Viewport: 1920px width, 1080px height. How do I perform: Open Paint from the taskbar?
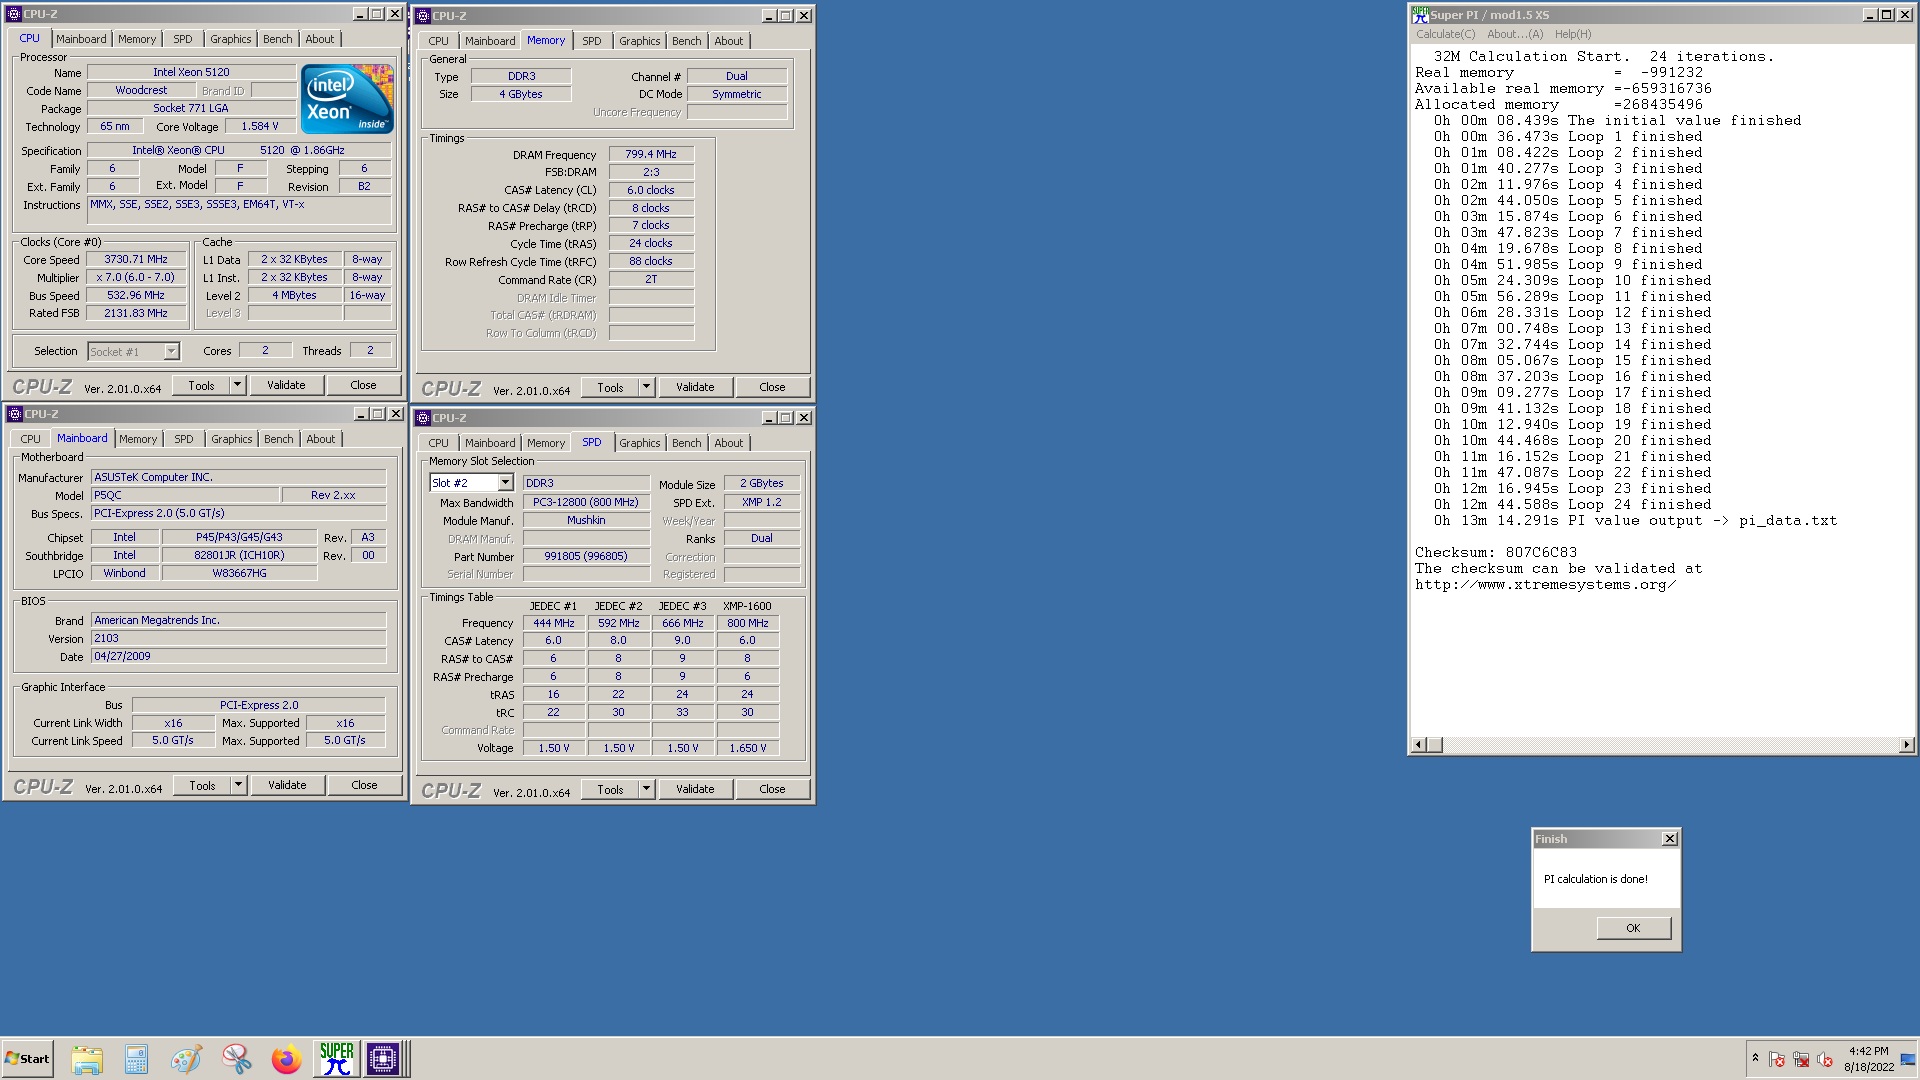pos(186,1059)
